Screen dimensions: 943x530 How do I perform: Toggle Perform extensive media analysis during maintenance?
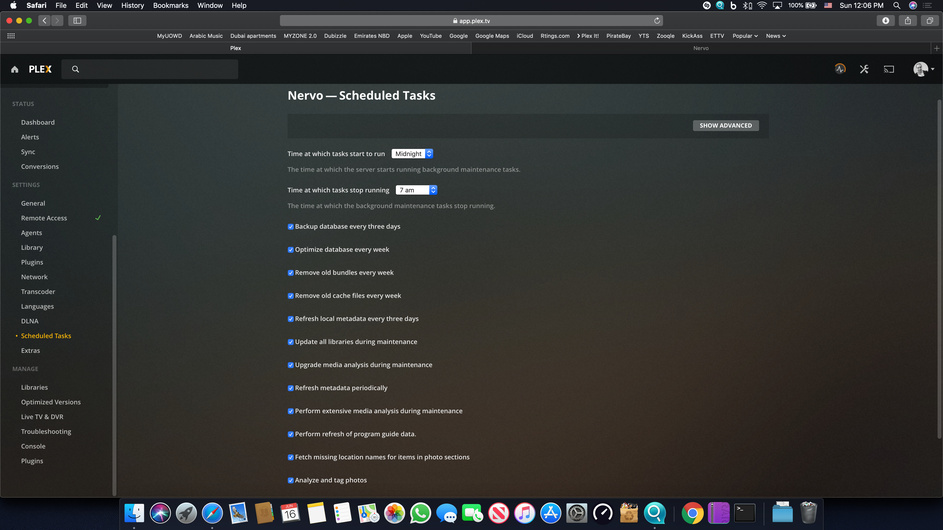point(290,411)
